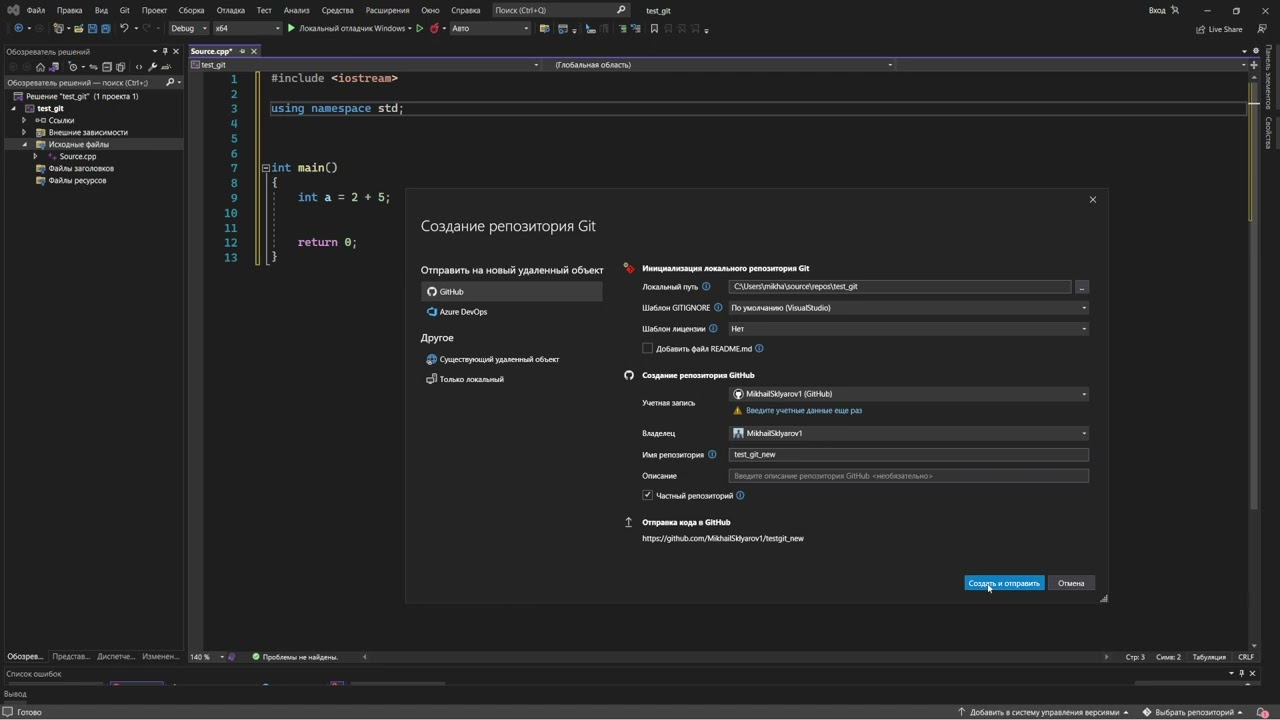Click the browse button for local path
The image size is (1280, 720).
coord(1082,287)
